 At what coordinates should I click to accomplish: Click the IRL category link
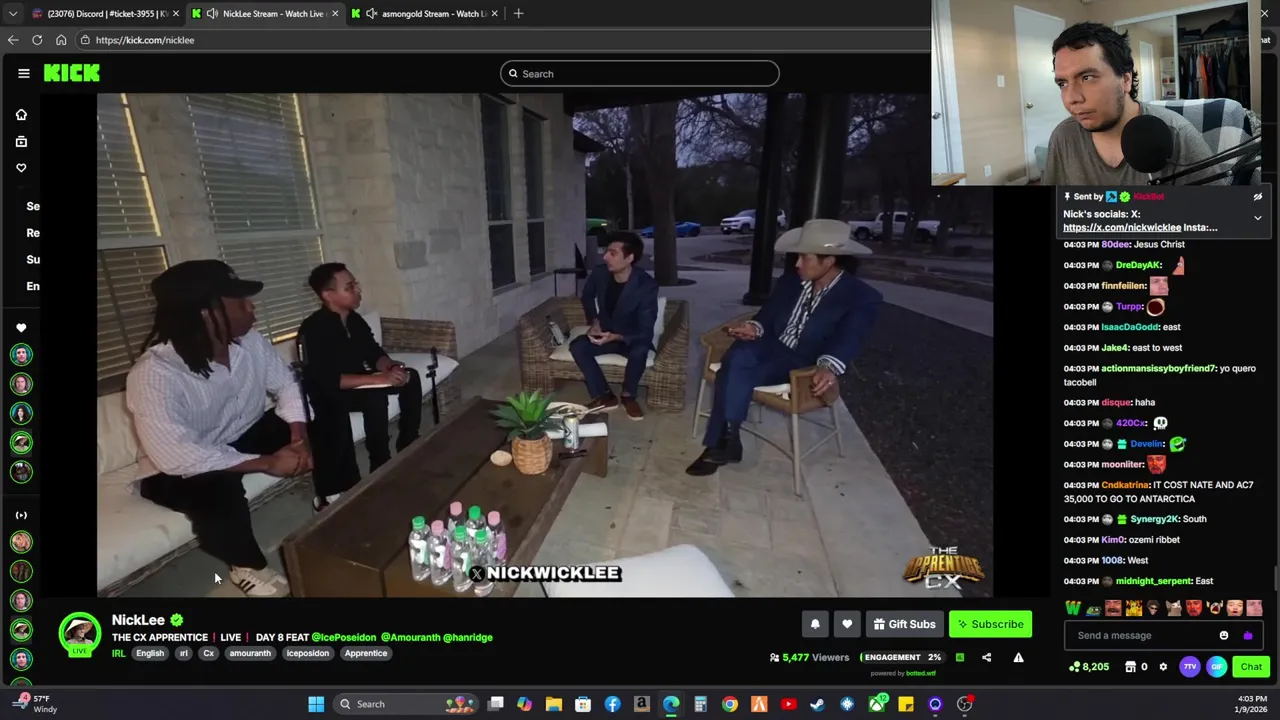(118, 653)
